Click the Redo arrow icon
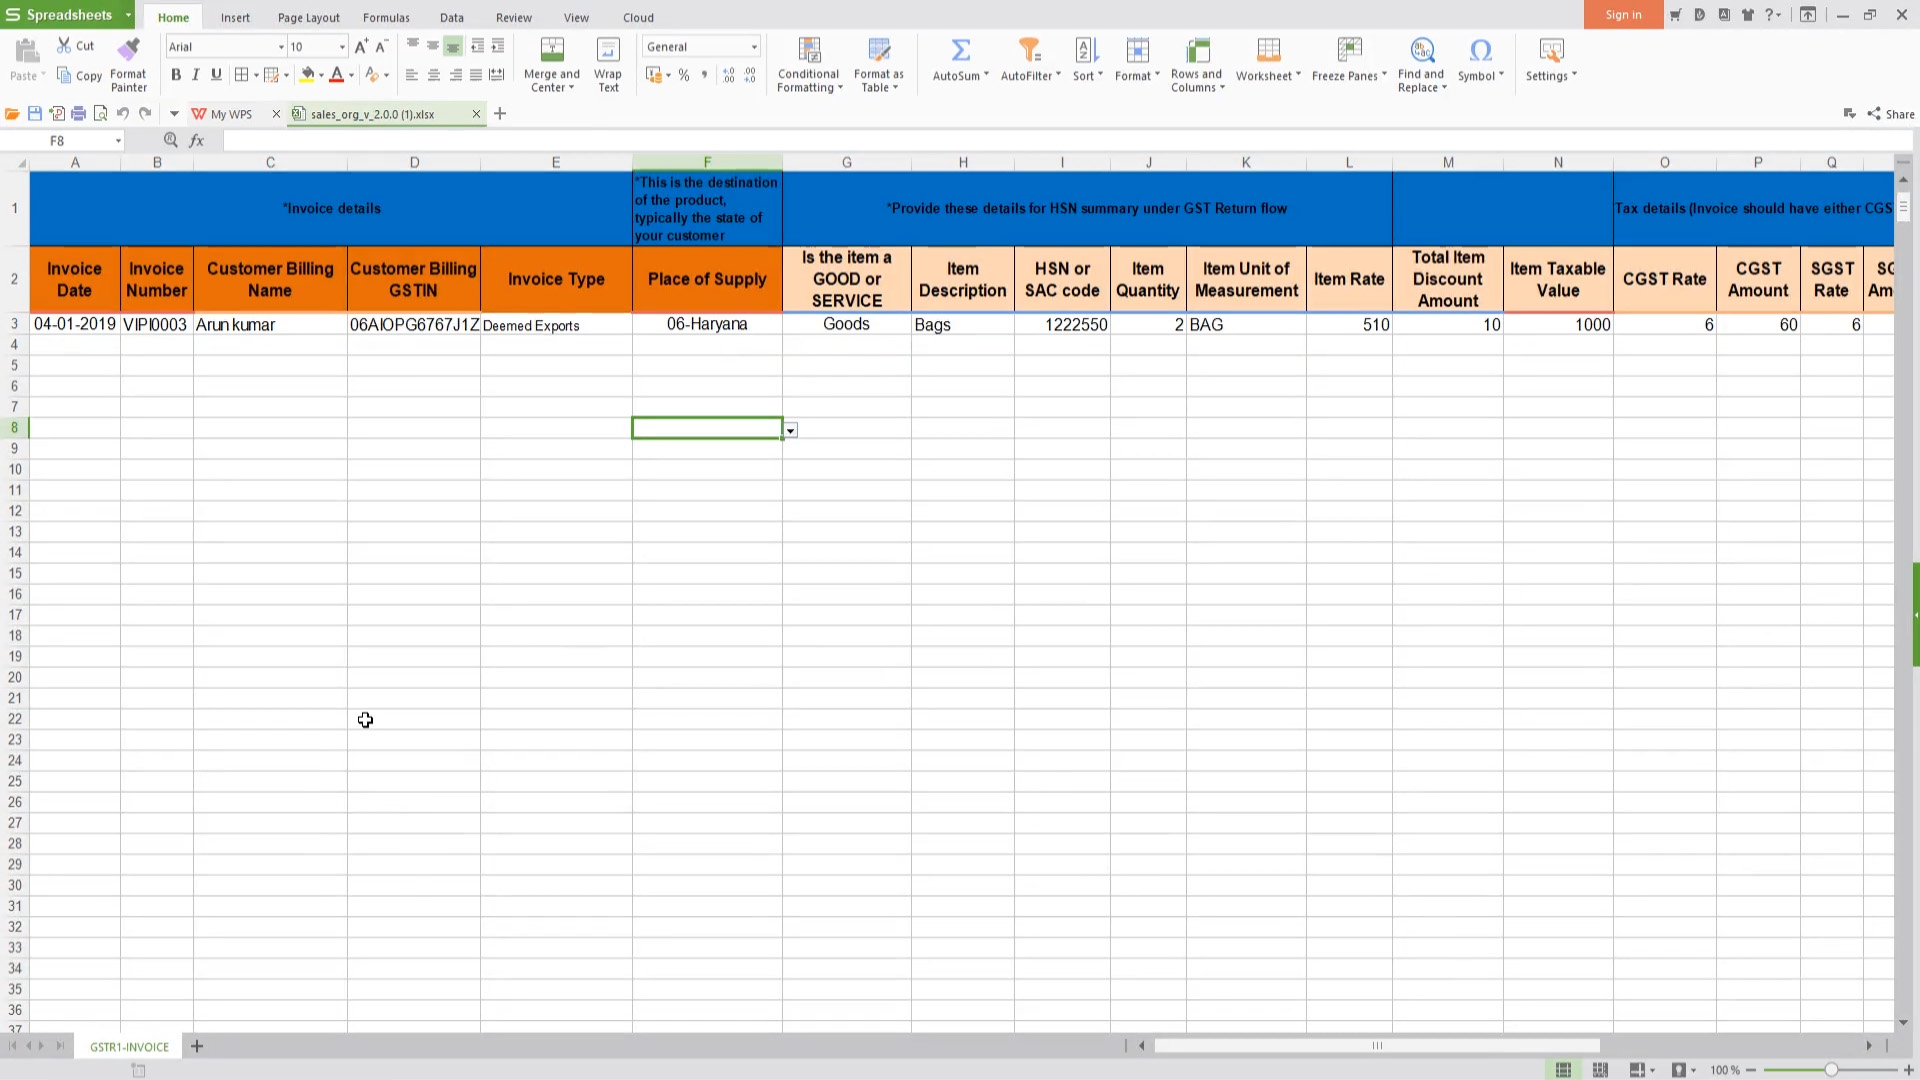 point(145,114)
